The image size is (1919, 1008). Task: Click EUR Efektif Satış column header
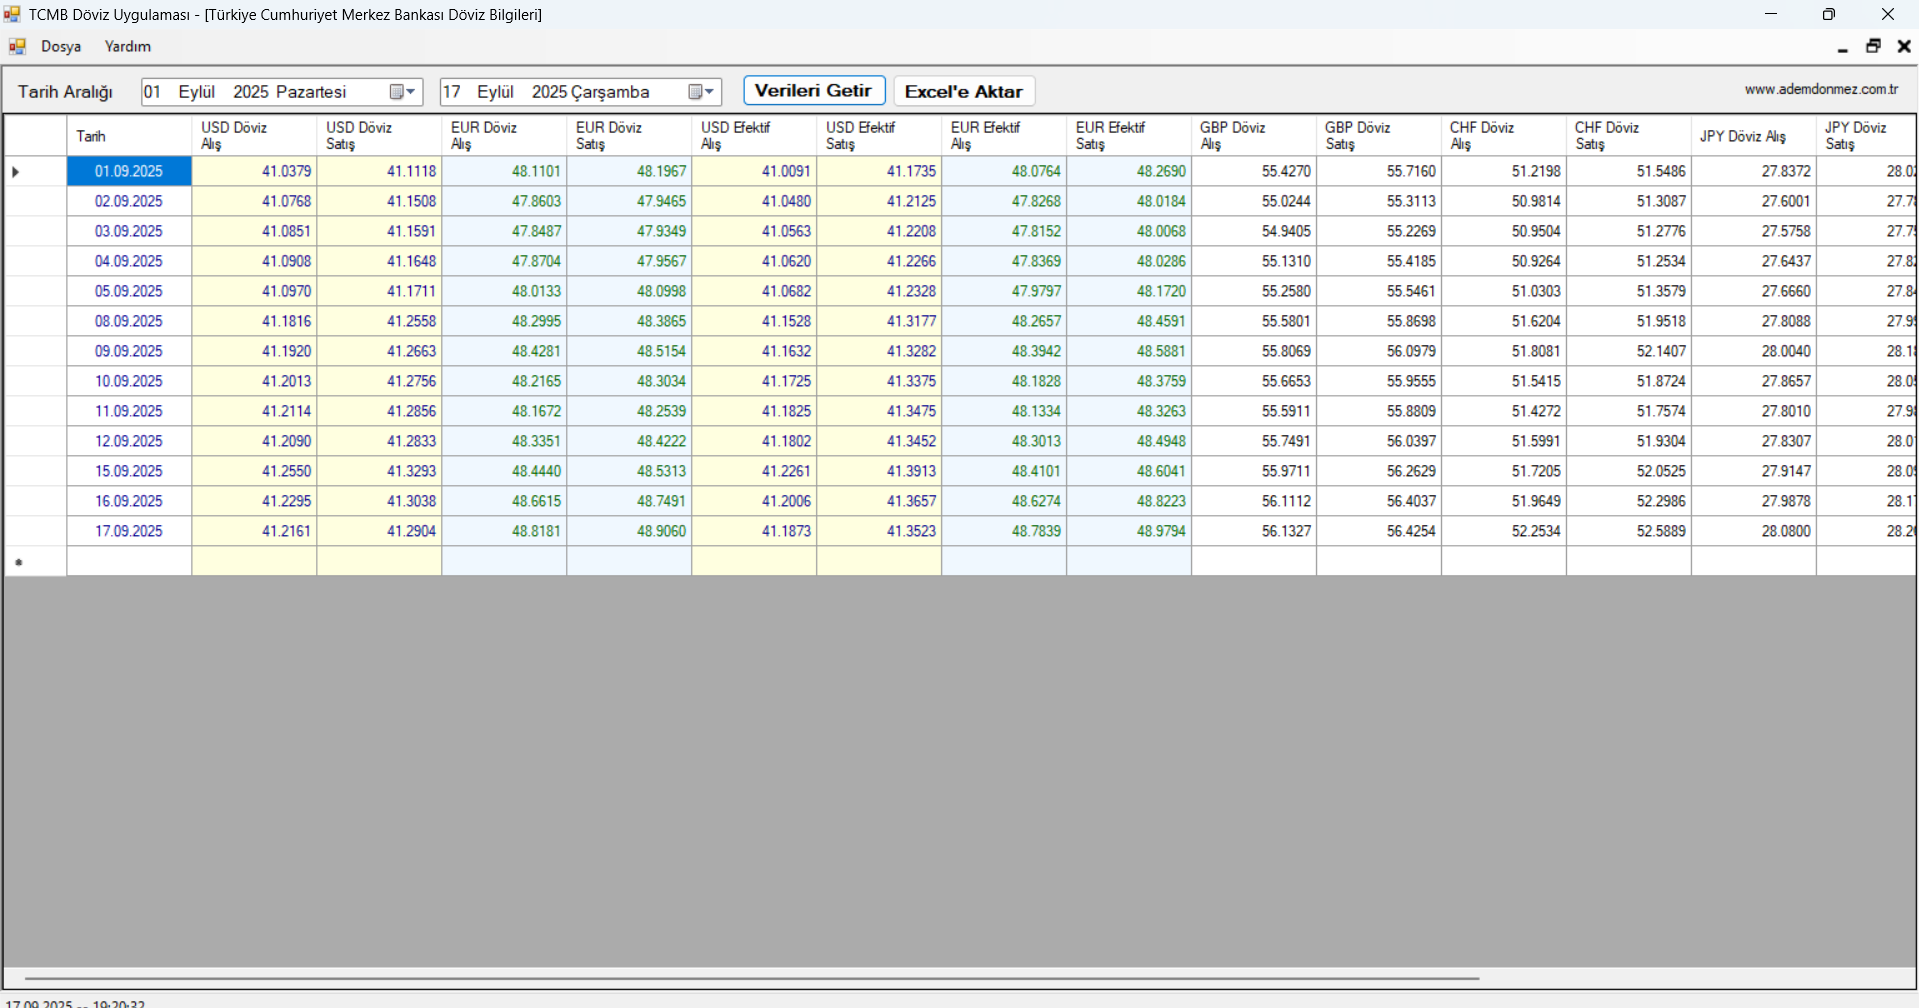pos(1129,136)
